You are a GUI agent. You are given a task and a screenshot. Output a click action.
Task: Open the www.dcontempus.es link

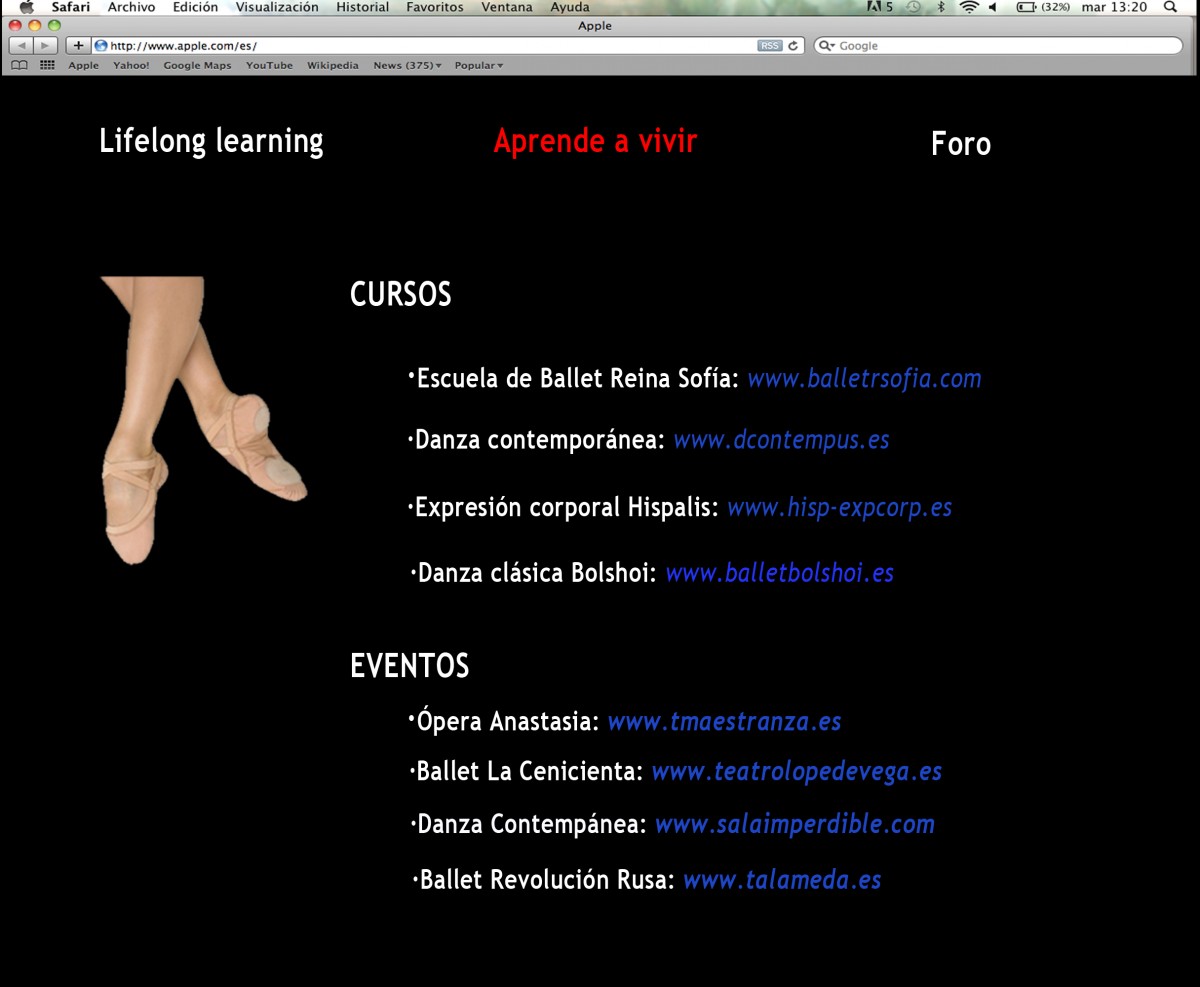[781, 440]
